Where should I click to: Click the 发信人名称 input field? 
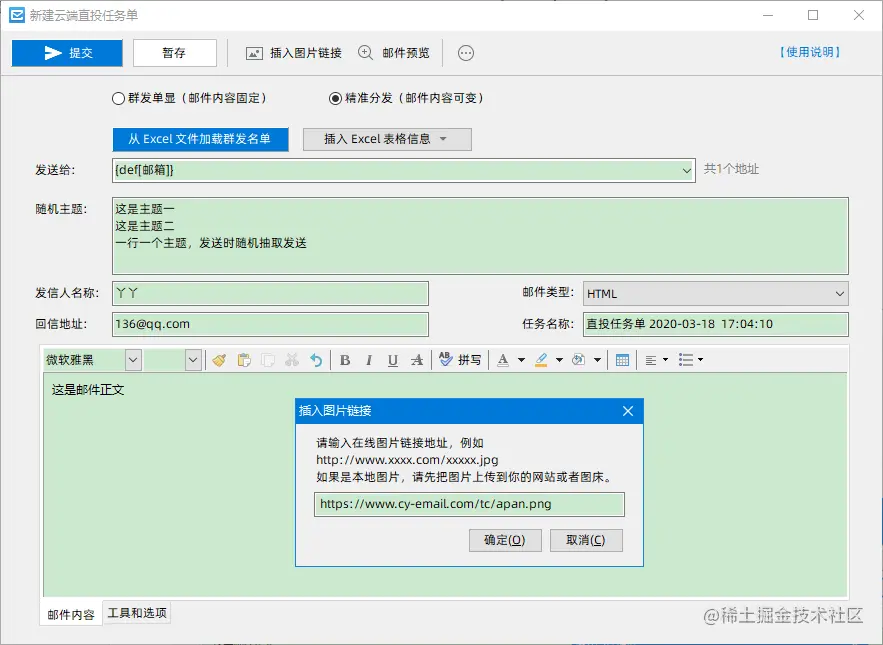[270, 293]
